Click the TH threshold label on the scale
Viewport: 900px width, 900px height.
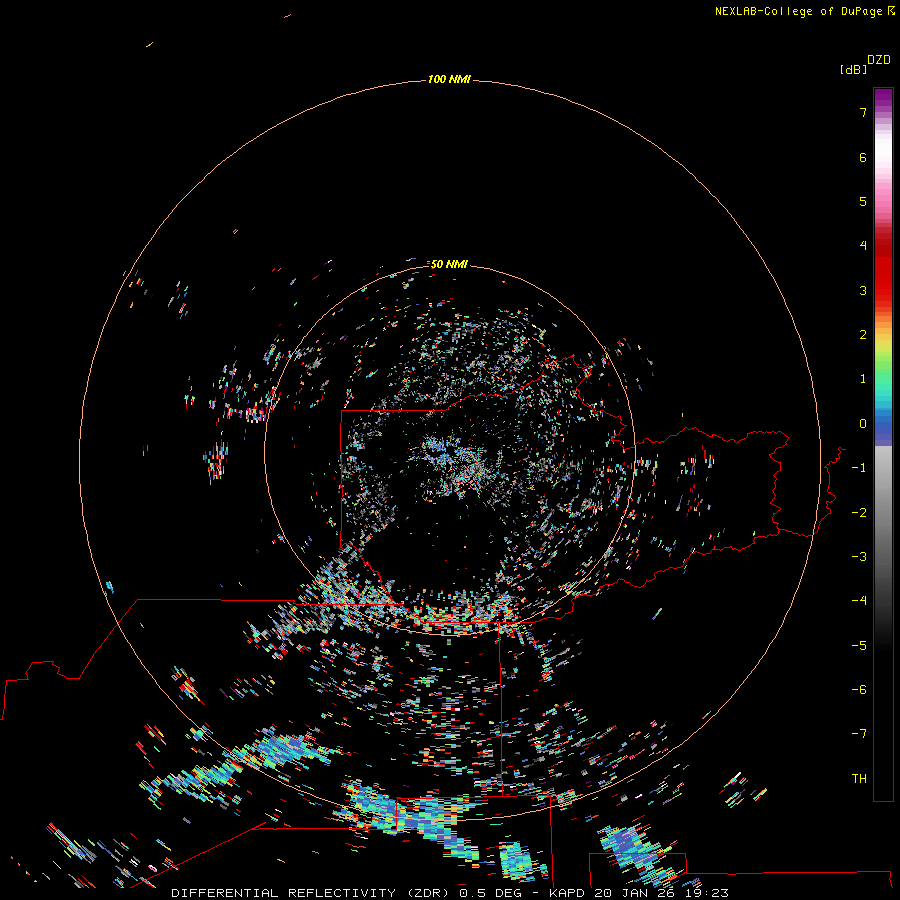pyautogui.click(x=859, y=779)
